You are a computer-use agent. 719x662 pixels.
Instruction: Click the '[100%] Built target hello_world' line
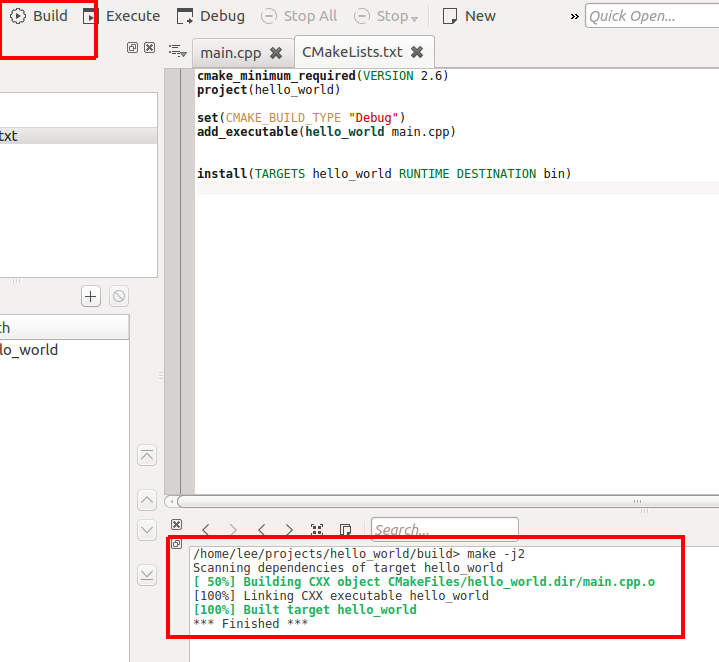click(x=305, y=610)
